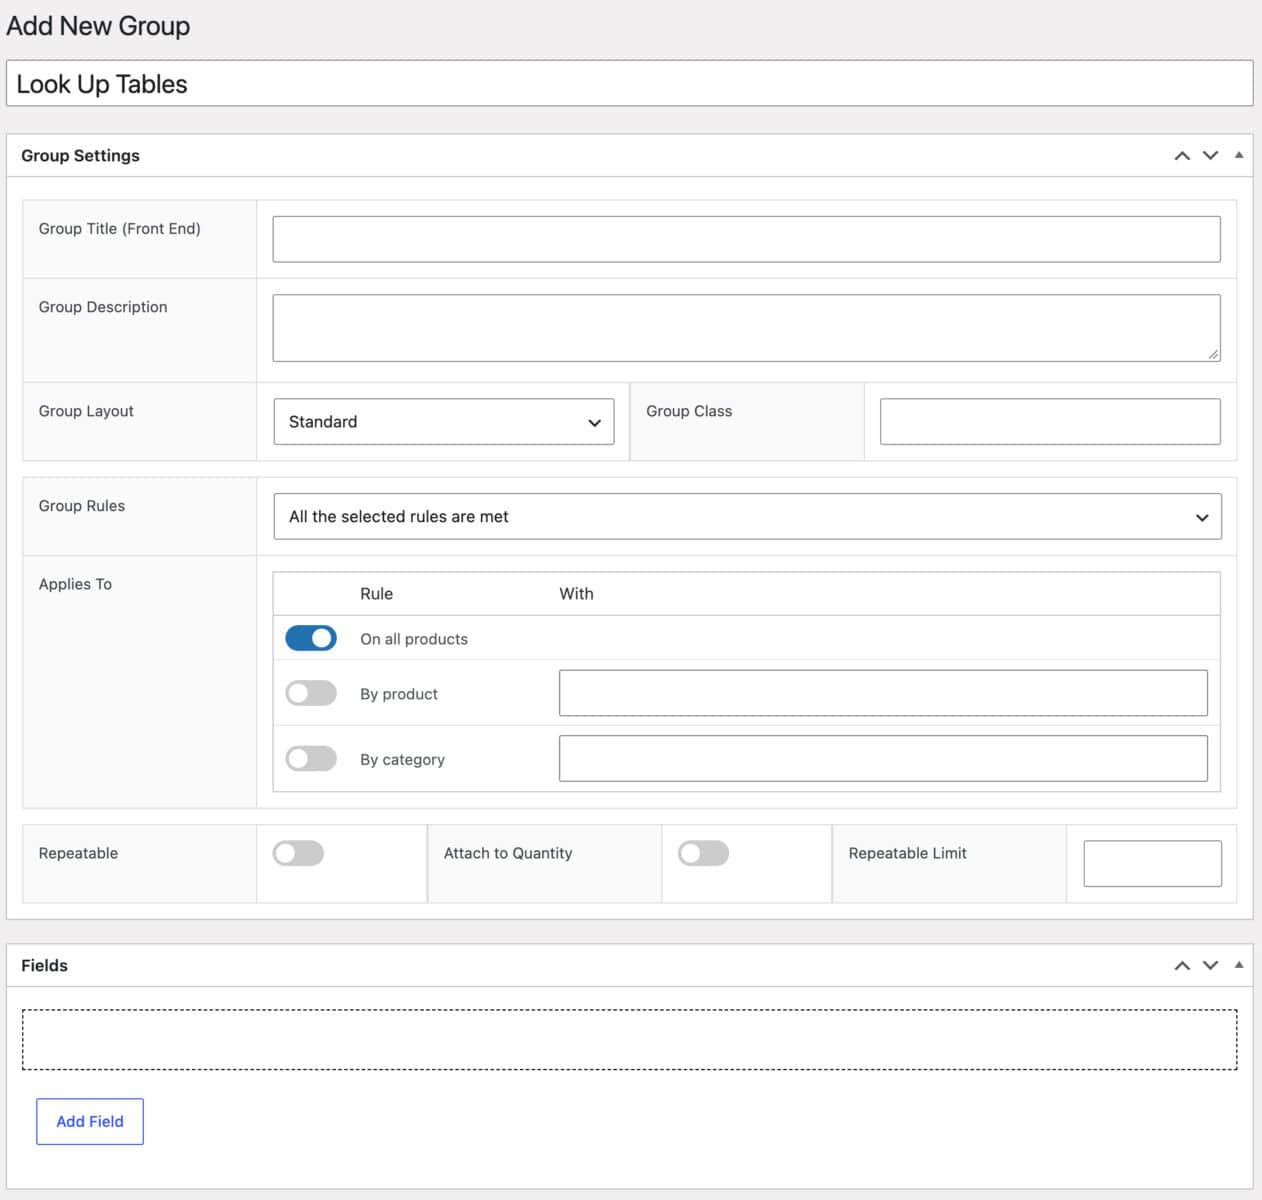Click the Fields panel heading
This screenshot has width=1262, height=1200.
[x=44, y=966]
